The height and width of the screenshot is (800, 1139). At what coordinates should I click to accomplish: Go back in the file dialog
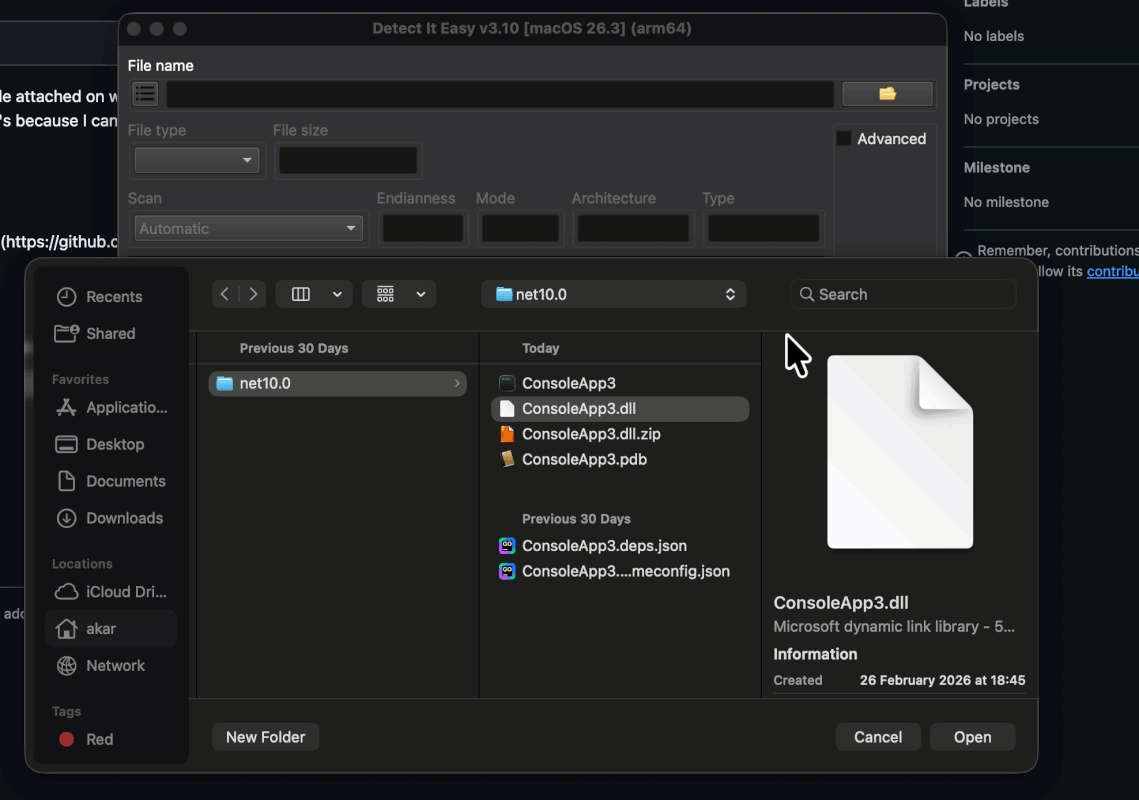tap(225, 294)
